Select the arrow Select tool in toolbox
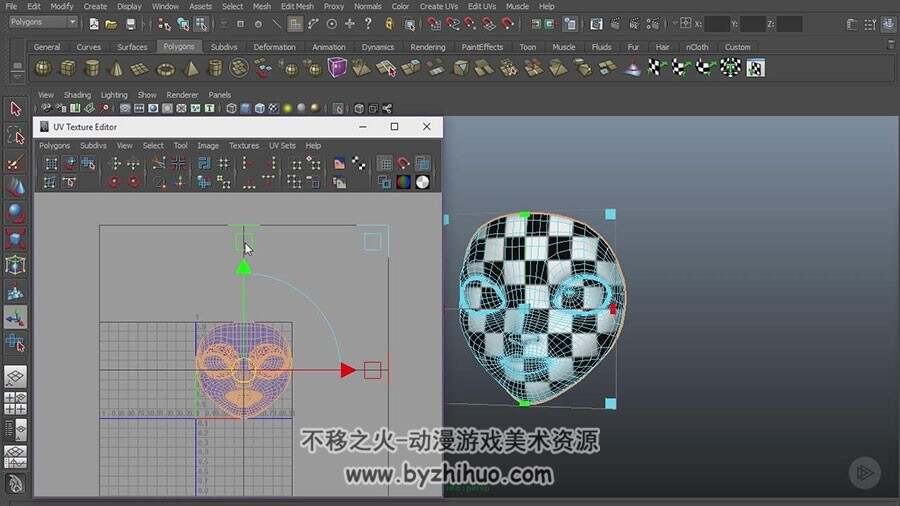Image resolution: width=900 pixels, height=506 pixels. [15, 108]
